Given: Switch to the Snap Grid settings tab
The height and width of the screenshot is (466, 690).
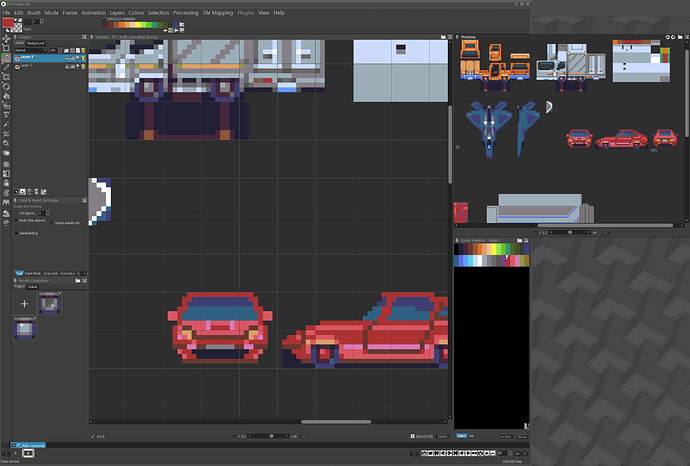Looking at the screenshot, I should 51,273.
